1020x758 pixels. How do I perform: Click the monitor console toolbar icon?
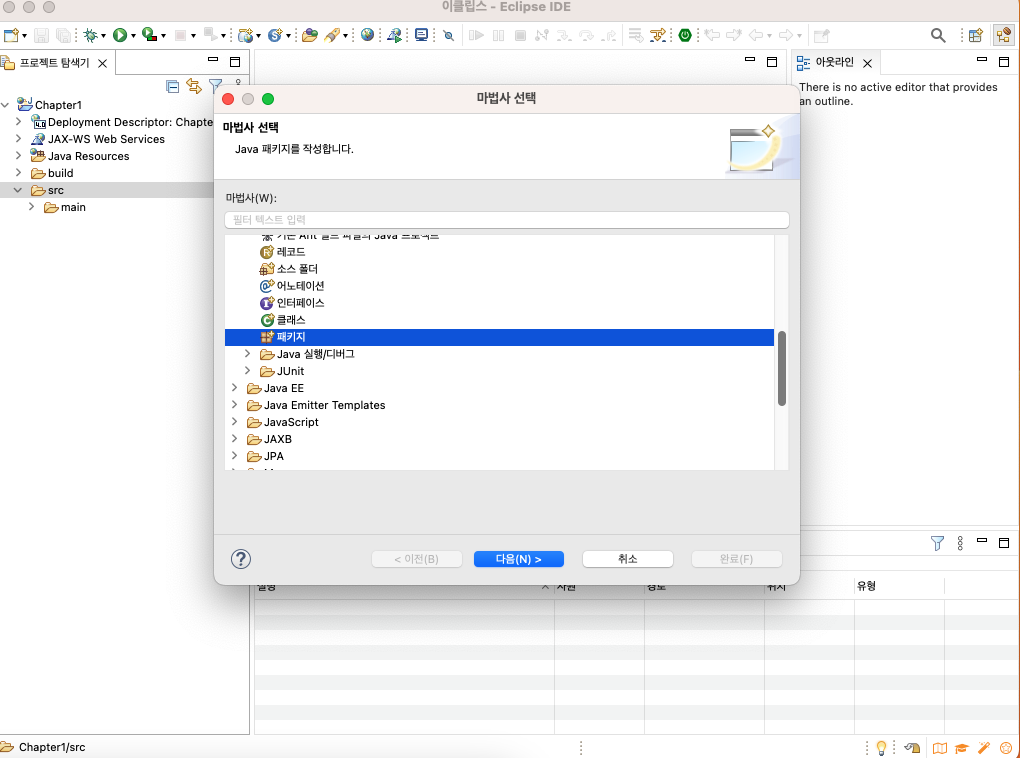[x=422, y=35]
